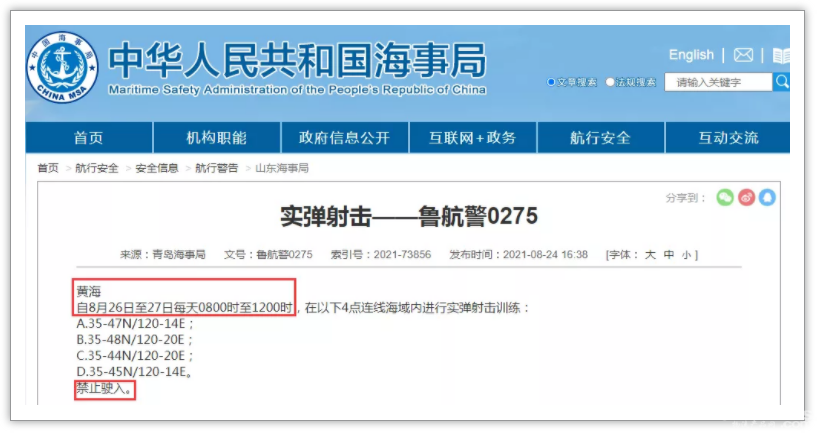Screen dimensions: 818x434
Task: Open the 首页 navigation tab
Action: (x=88, y=138)
